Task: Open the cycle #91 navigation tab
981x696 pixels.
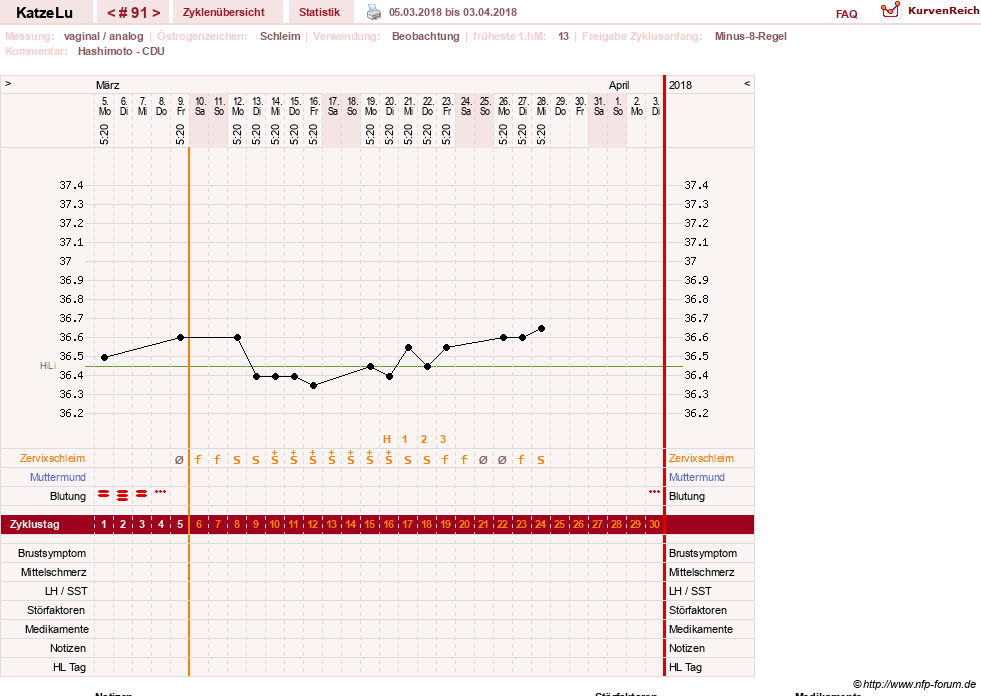Action: pyautogui.click(x=133, y=12)
